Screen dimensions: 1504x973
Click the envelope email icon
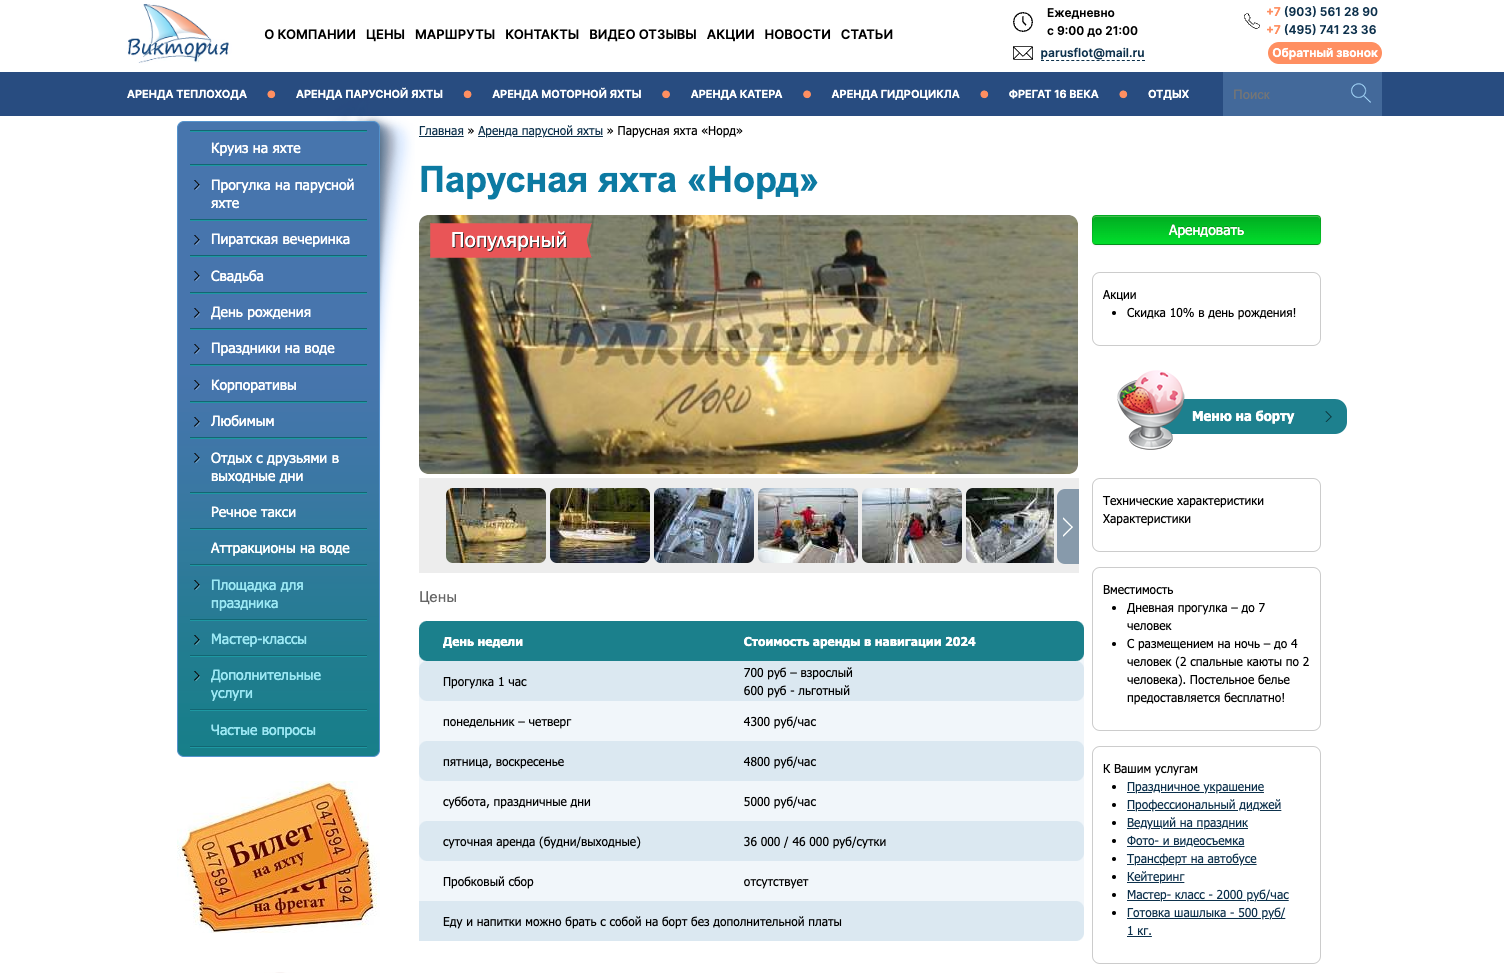1022,53
